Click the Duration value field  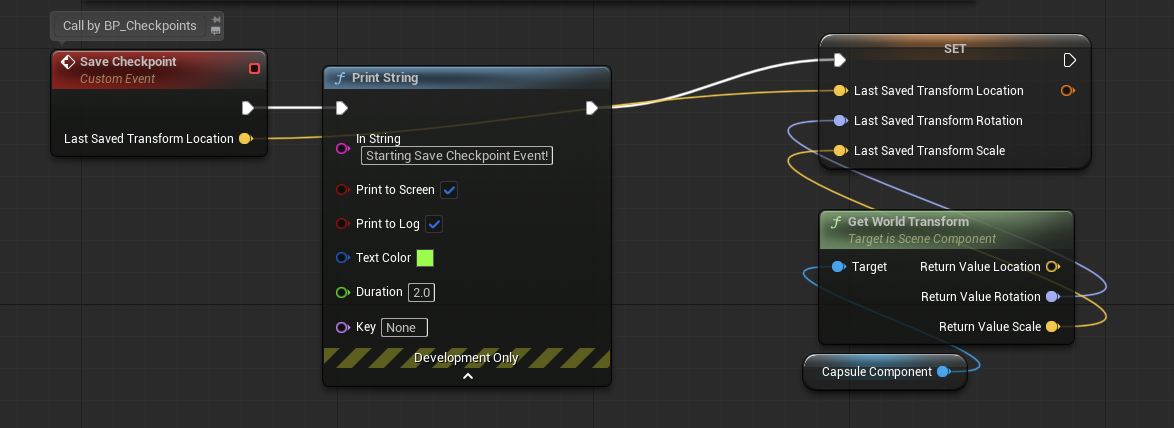pos(422,293)
